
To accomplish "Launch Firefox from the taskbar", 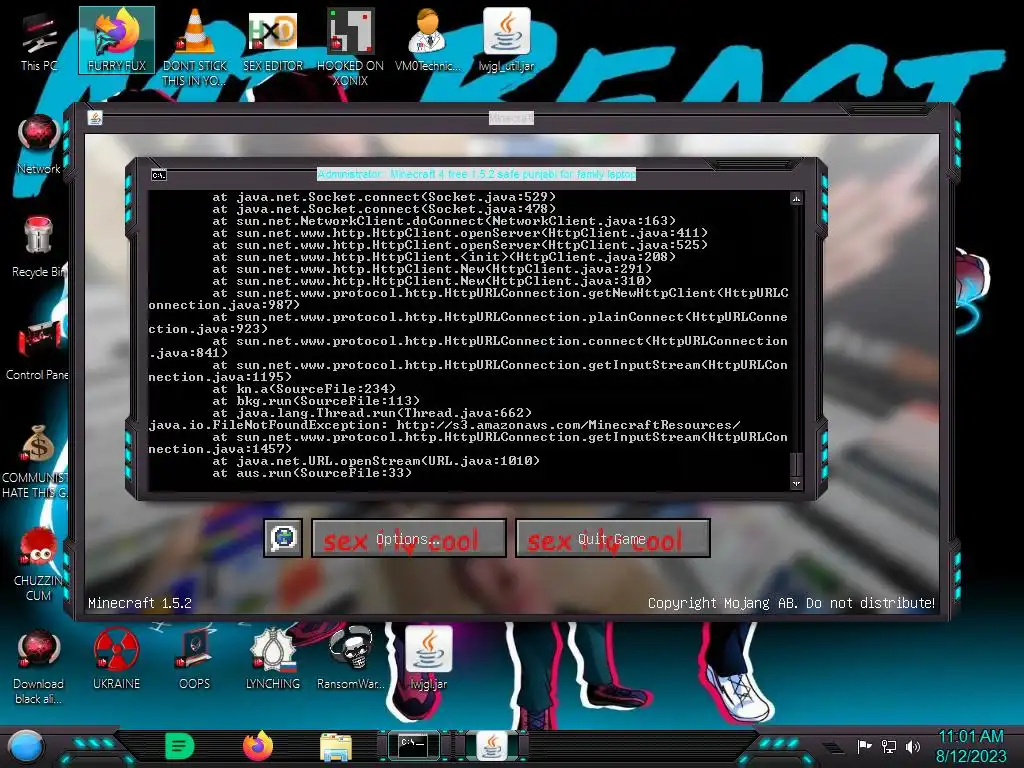I will (258, 746).
